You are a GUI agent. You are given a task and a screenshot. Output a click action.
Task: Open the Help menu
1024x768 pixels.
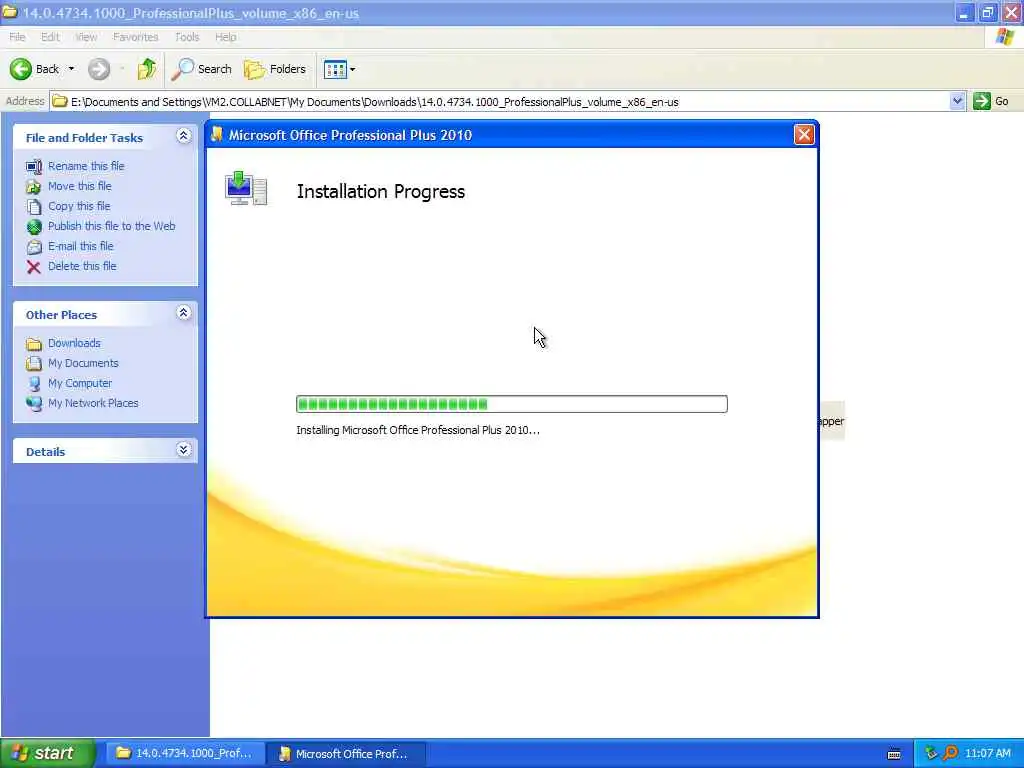point(225,37)
